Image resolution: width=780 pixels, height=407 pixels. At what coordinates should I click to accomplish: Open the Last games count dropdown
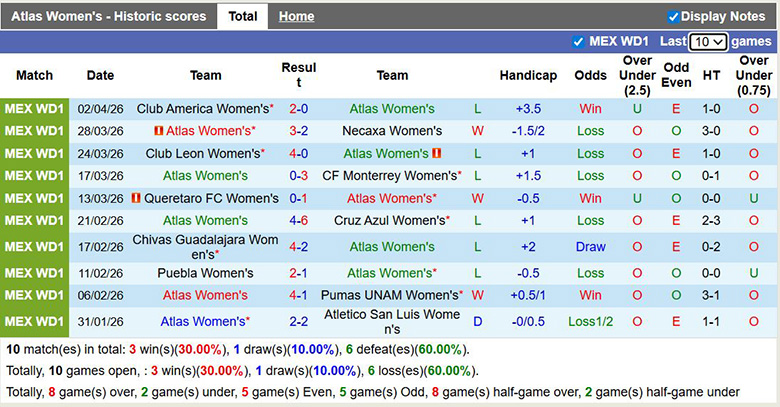tap(708, 42)
